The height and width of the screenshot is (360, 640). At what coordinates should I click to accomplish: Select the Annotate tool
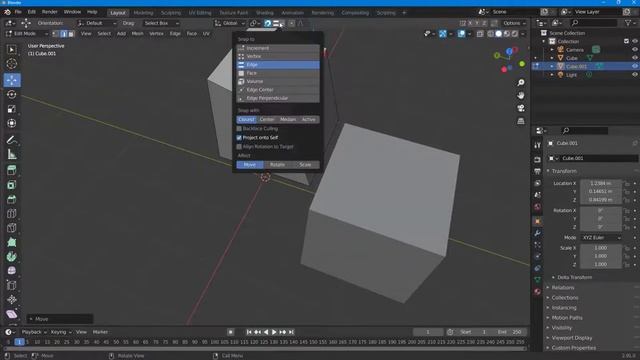[12, 140]
